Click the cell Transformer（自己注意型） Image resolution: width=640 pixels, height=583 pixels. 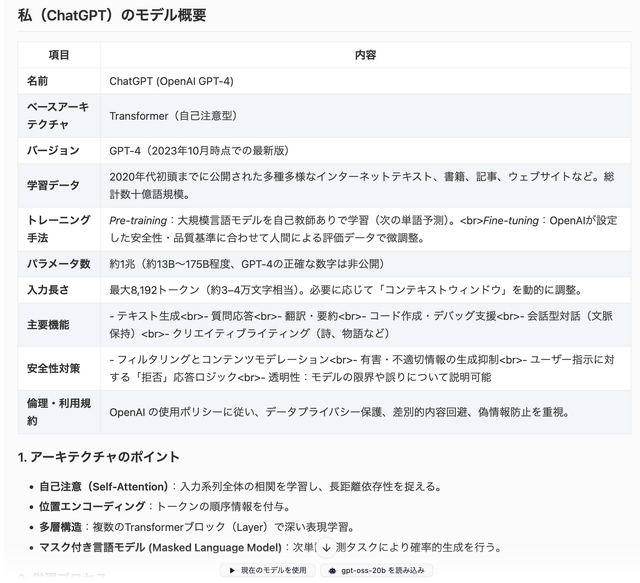[365, 116]
